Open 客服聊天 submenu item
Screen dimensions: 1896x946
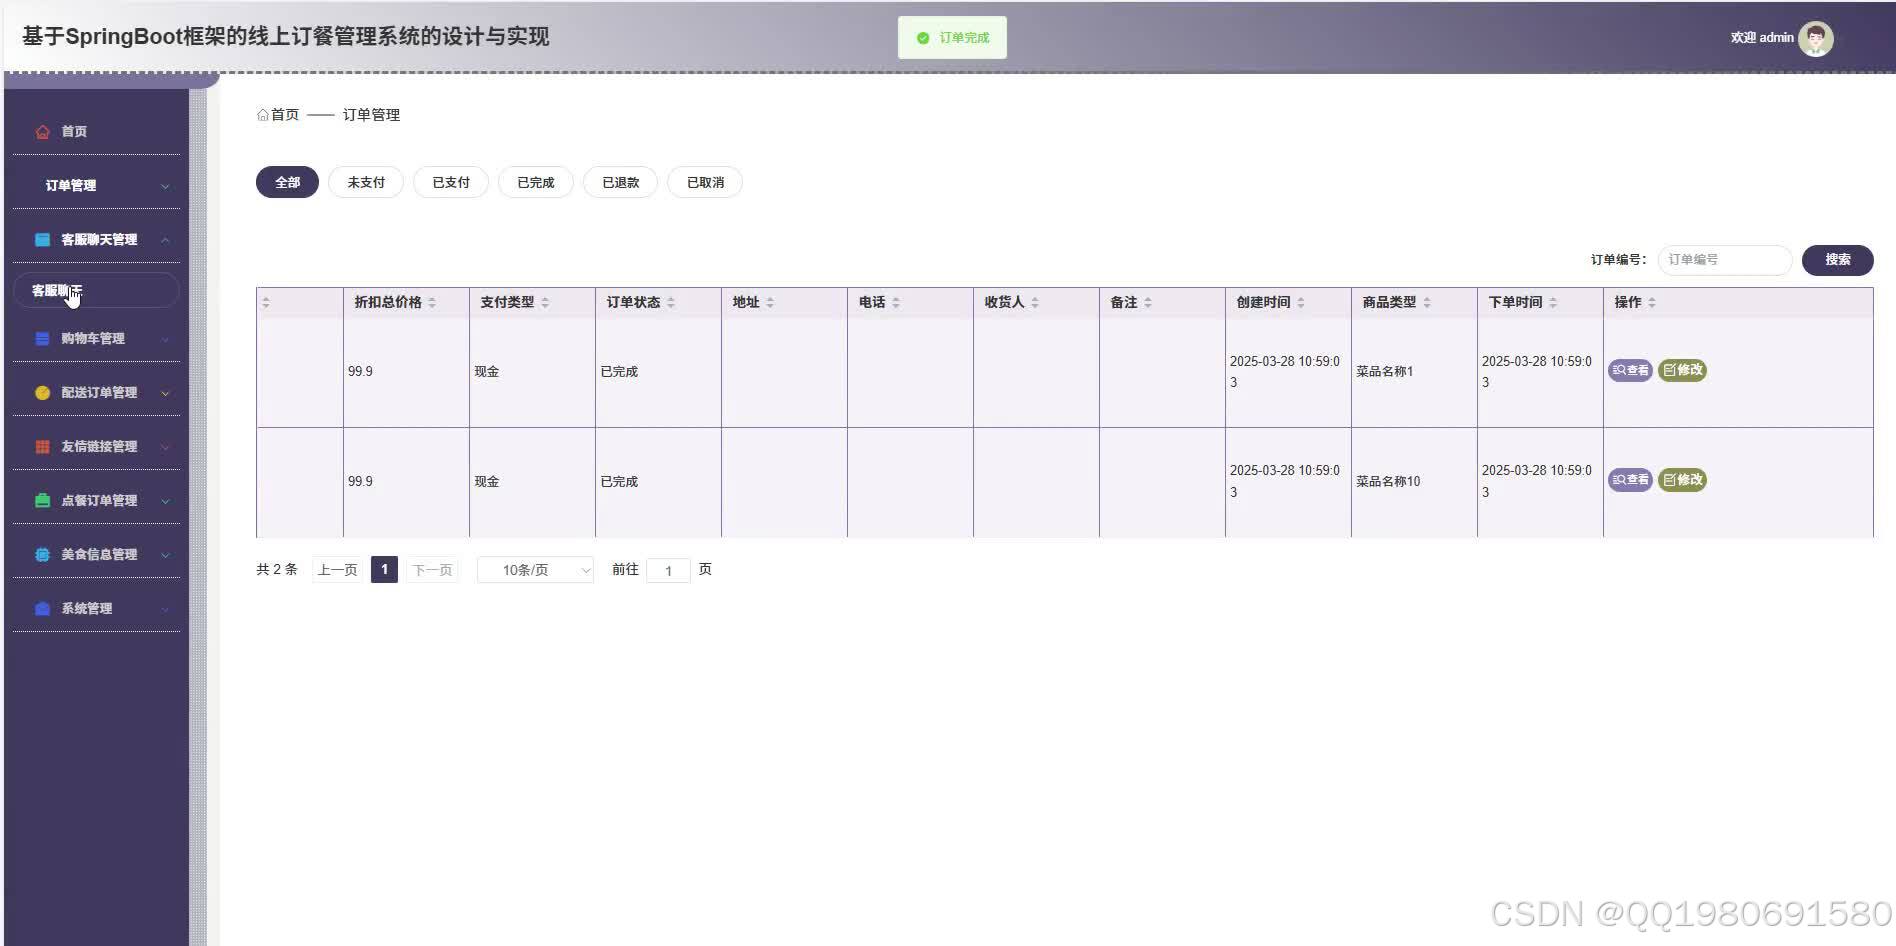coord(96,291)
